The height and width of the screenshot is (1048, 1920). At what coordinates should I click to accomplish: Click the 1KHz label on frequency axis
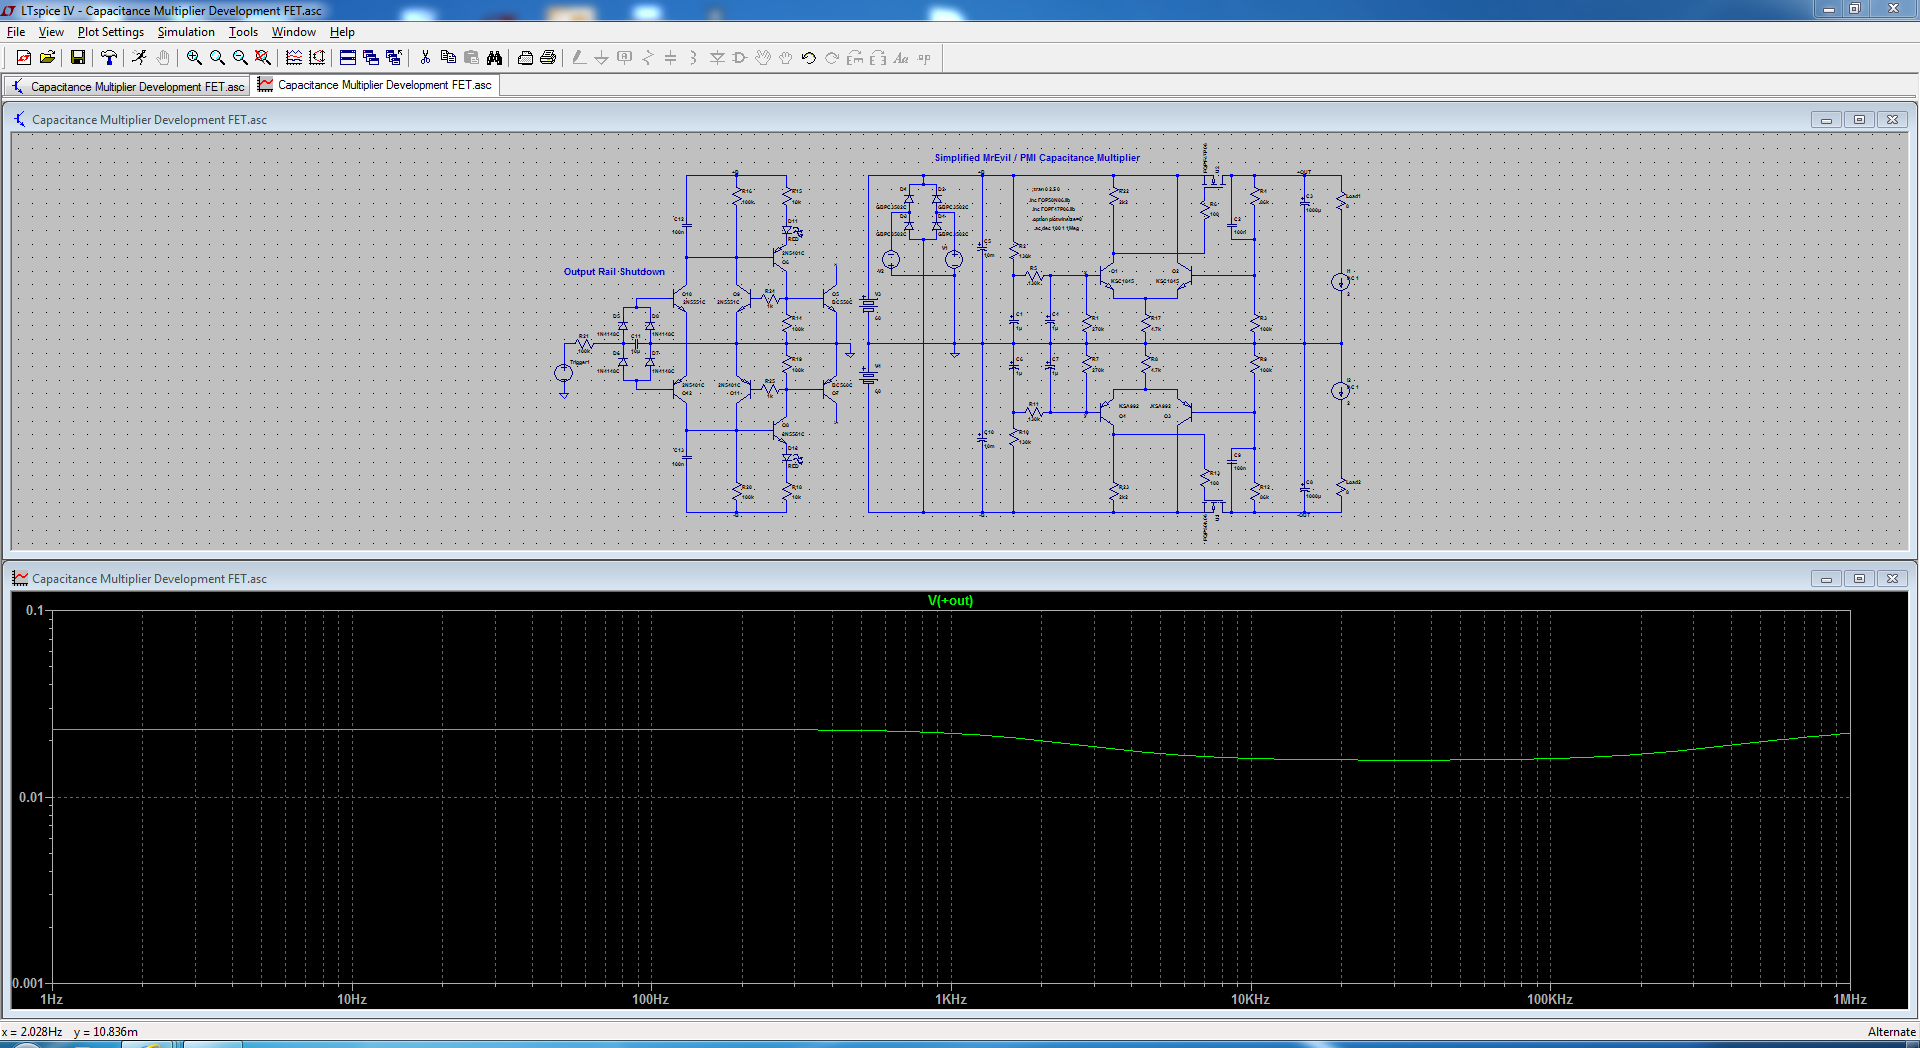pyautogui.click(x=950, y=999)
